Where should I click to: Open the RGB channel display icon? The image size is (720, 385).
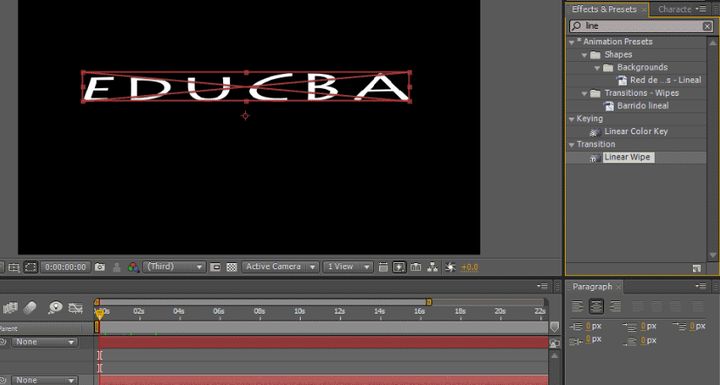point(133,267)
